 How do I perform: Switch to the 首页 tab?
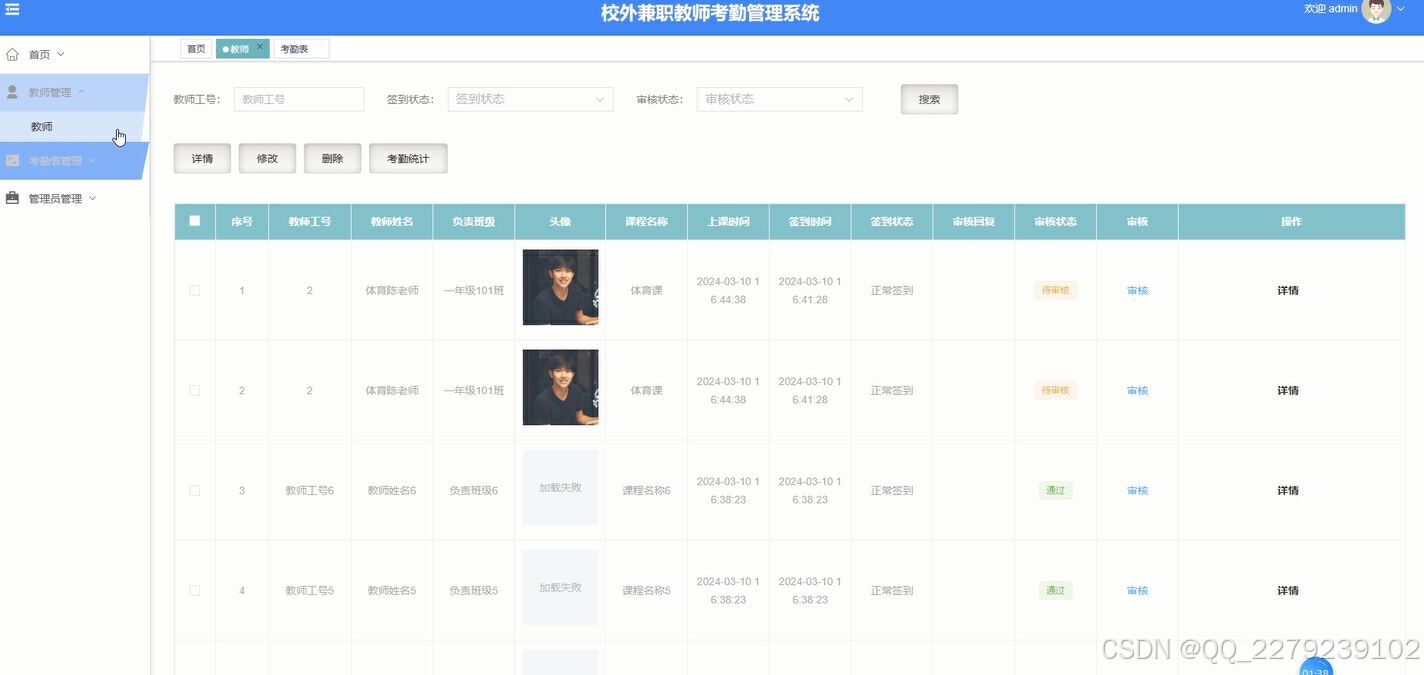pyautogui.click(x=195, y=47)
